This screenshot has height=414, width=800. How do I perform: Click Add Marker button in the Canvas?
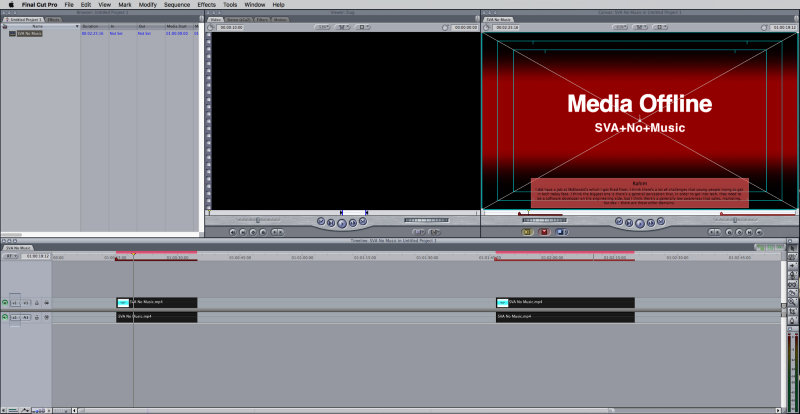coord(729,232)
